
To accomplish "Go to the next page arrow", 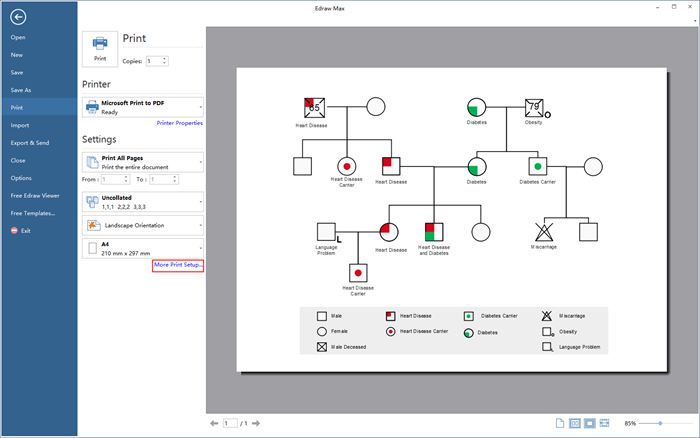I will [x=258, y=424].
